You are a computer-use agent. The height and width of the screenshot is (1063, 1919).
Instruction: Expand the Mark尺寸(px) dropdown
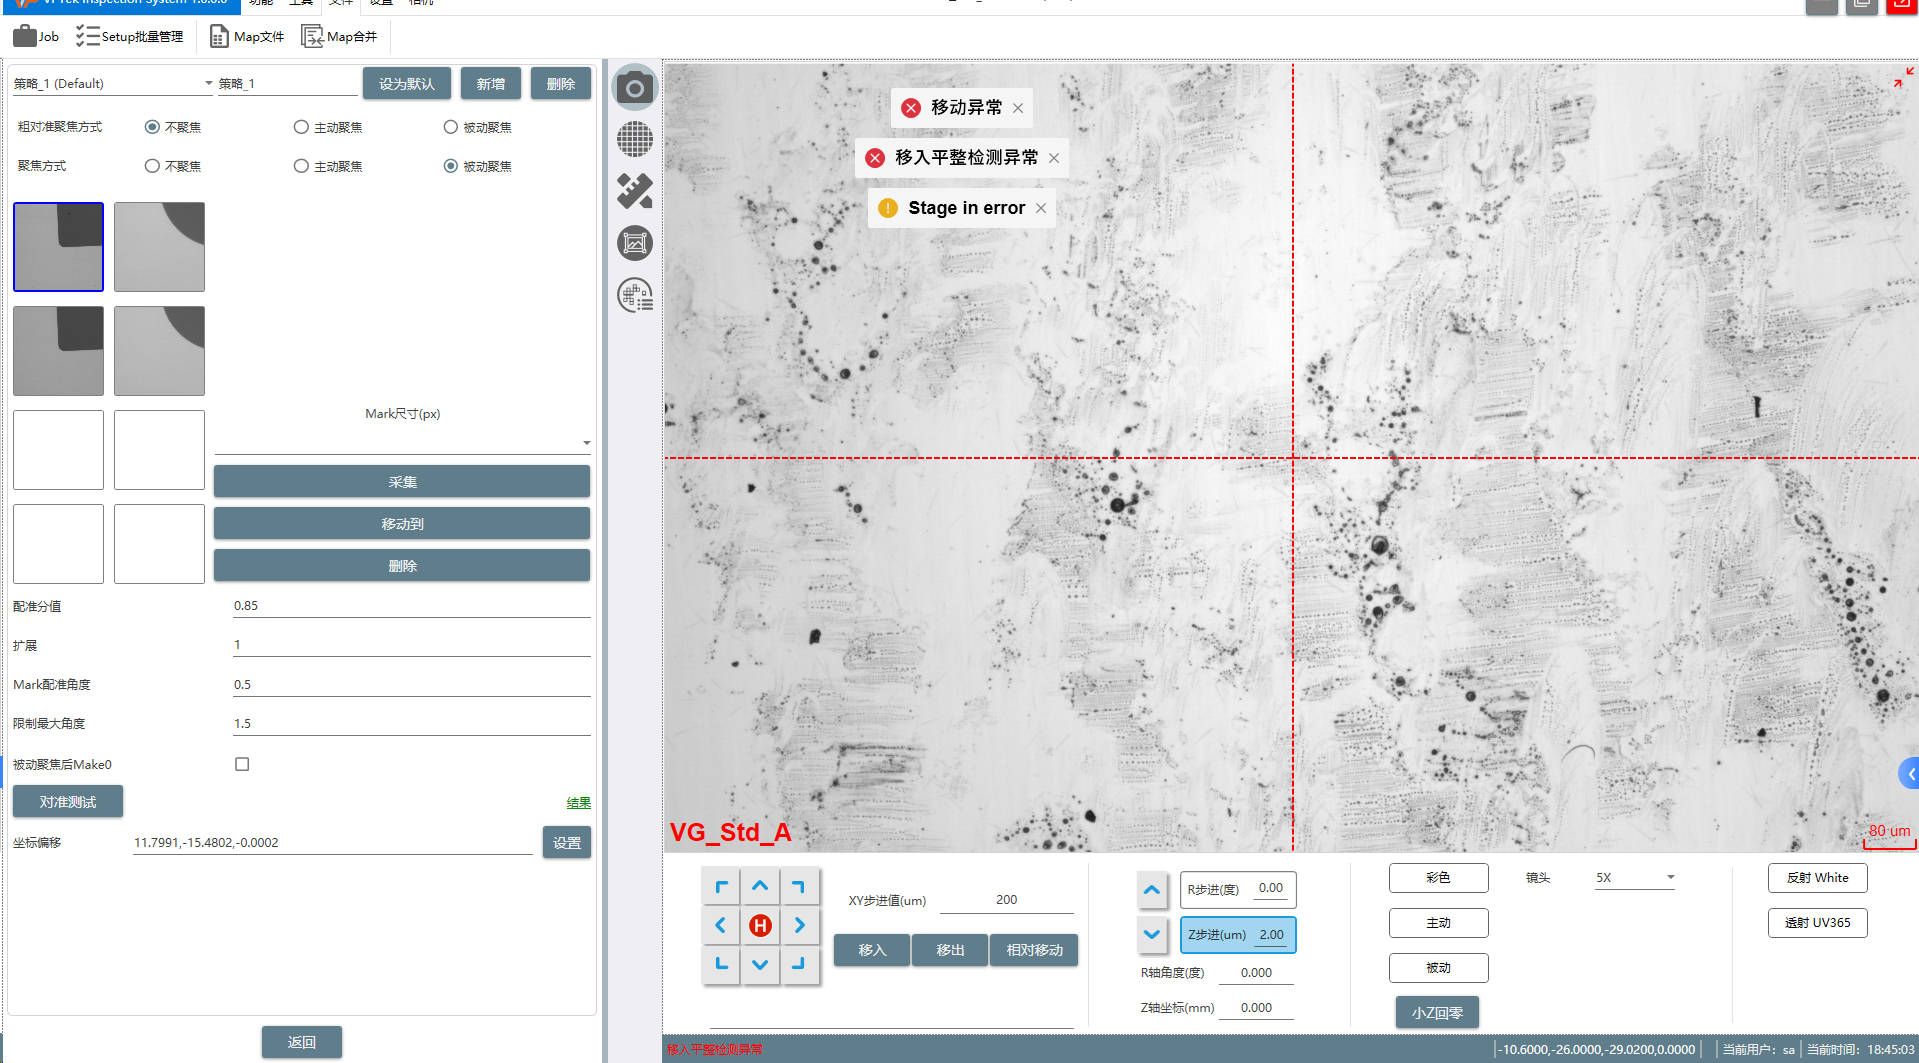coord(586,442)
